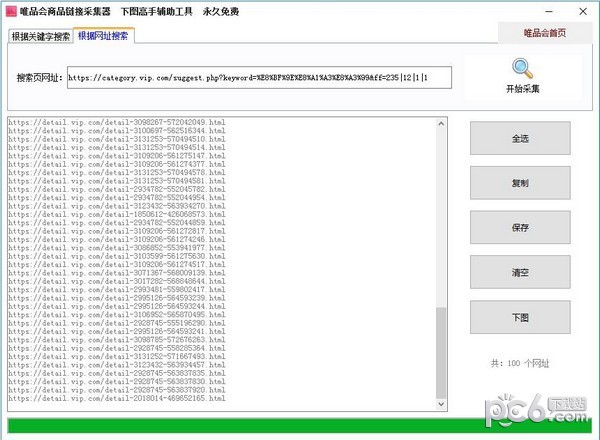Click the 保存 button
The height and width of the screenshot is (440, 600).
pyautogui.click(x=520, y=227)
